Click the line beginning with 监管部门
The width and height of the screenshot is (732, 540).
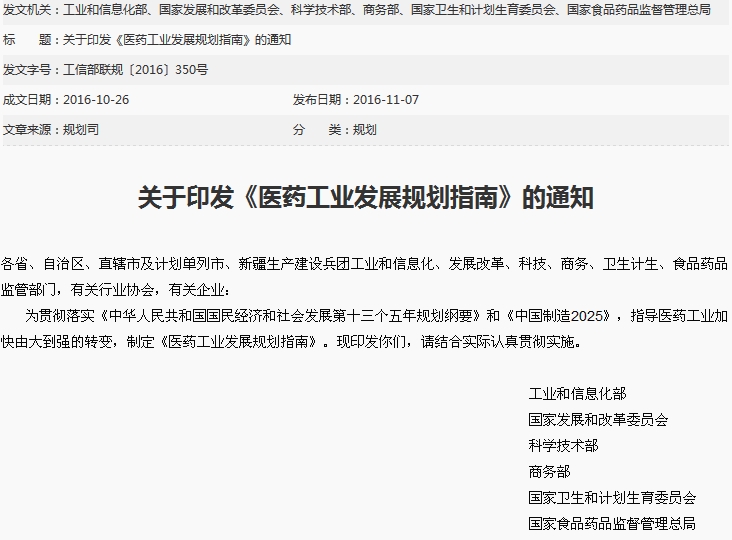(115, 290)
